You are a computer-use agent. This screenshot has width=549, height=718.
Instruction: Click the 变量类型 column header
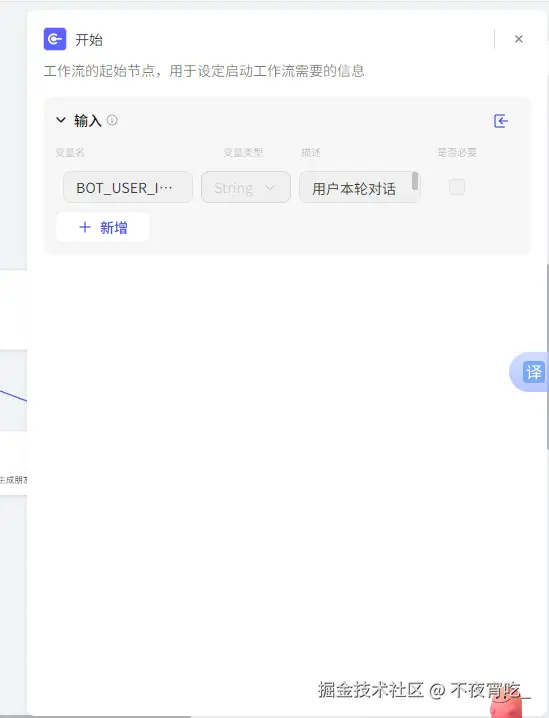coord(243,152)
